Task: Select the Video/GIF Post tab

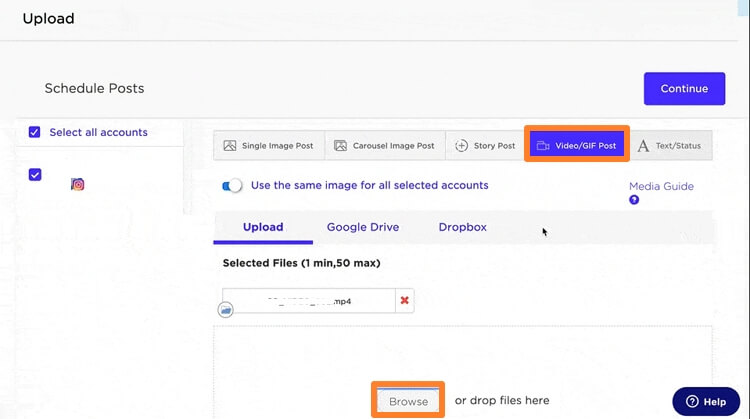Action: 577,146
